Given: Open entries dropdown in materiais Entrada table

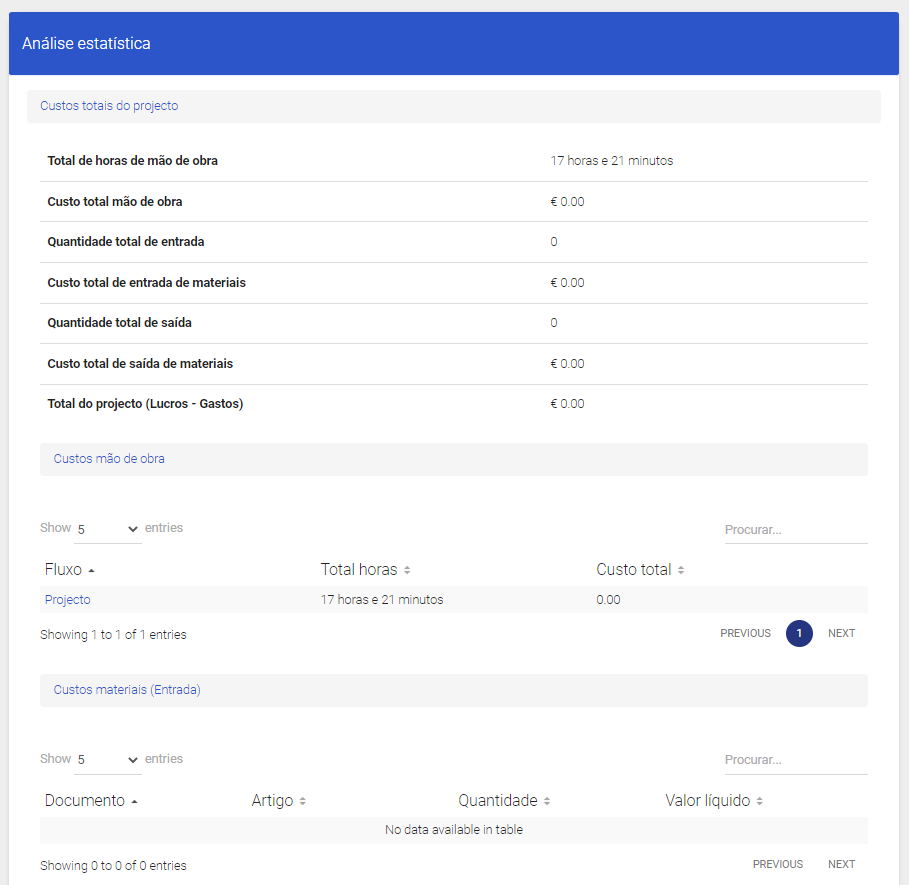Looking at the screenshot, I should (x=107, y=760).
